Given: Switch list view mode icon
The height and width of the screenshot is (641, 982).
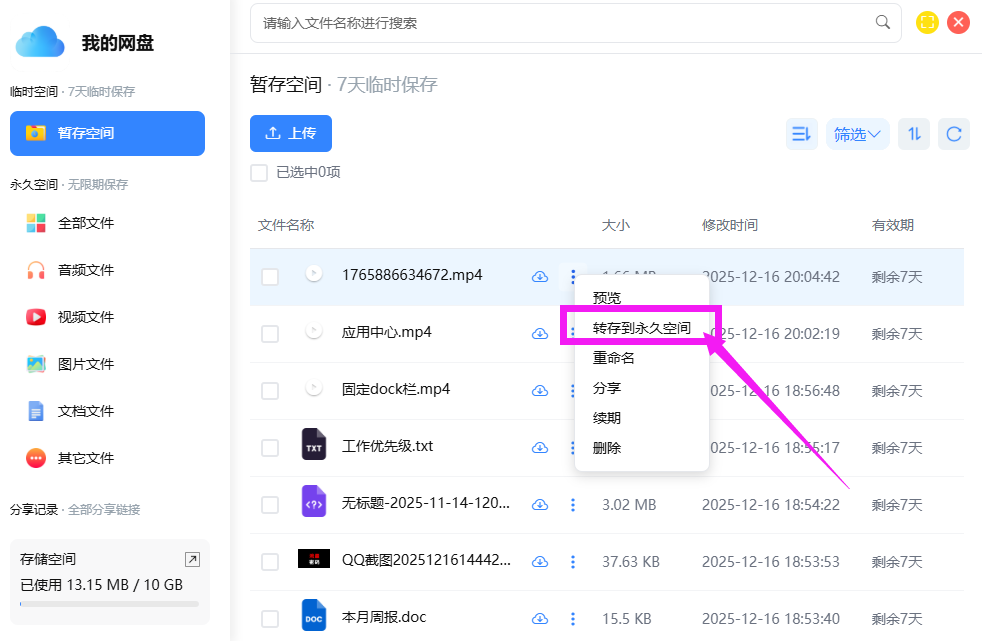Looking at the screenshot, I should (801, 134).
